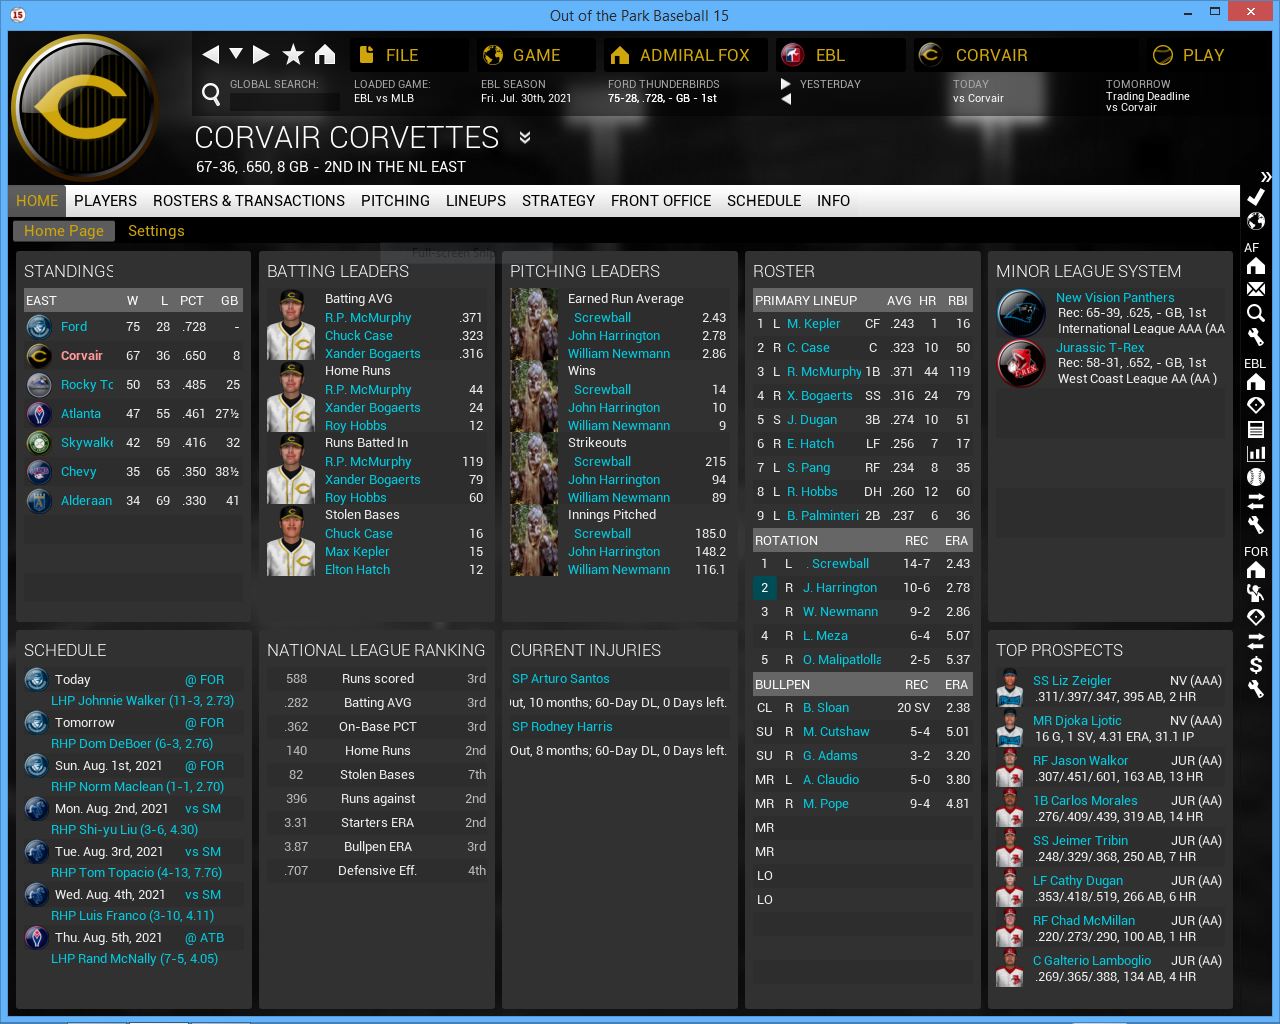Click R.P. McMurphy under Batting AVG
Image resolution: width=1280 pixels, height=1024 pixels.
[x=368, y=318]
